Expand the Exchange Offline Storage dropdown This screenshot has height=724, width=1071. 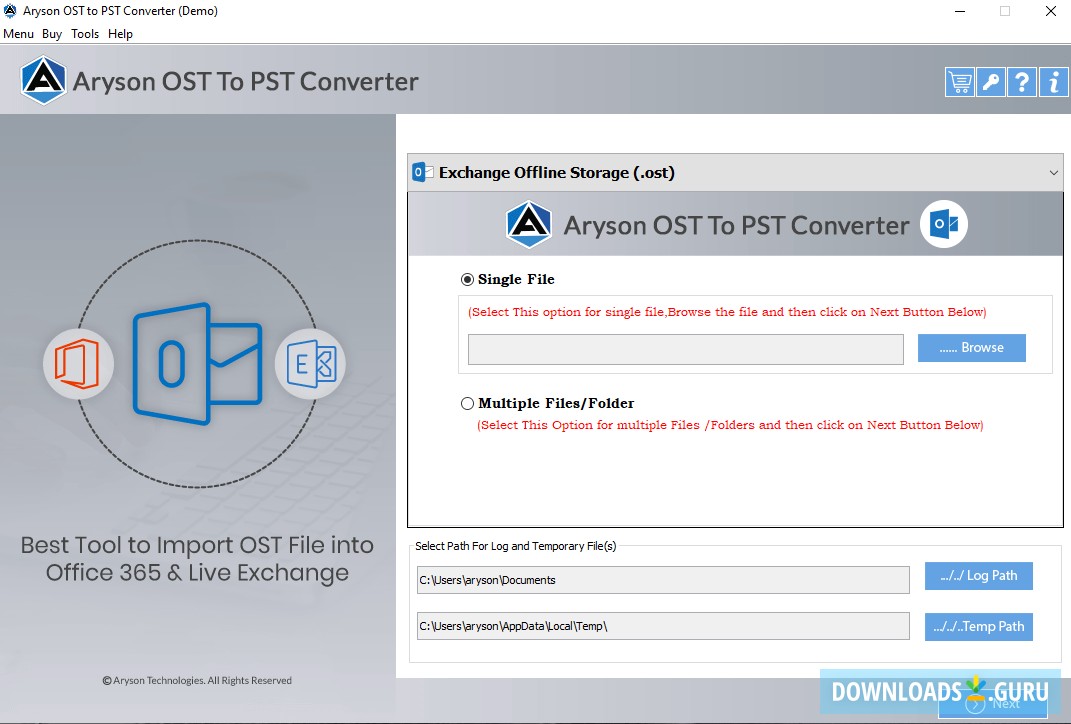click(x=1053, y=171)
